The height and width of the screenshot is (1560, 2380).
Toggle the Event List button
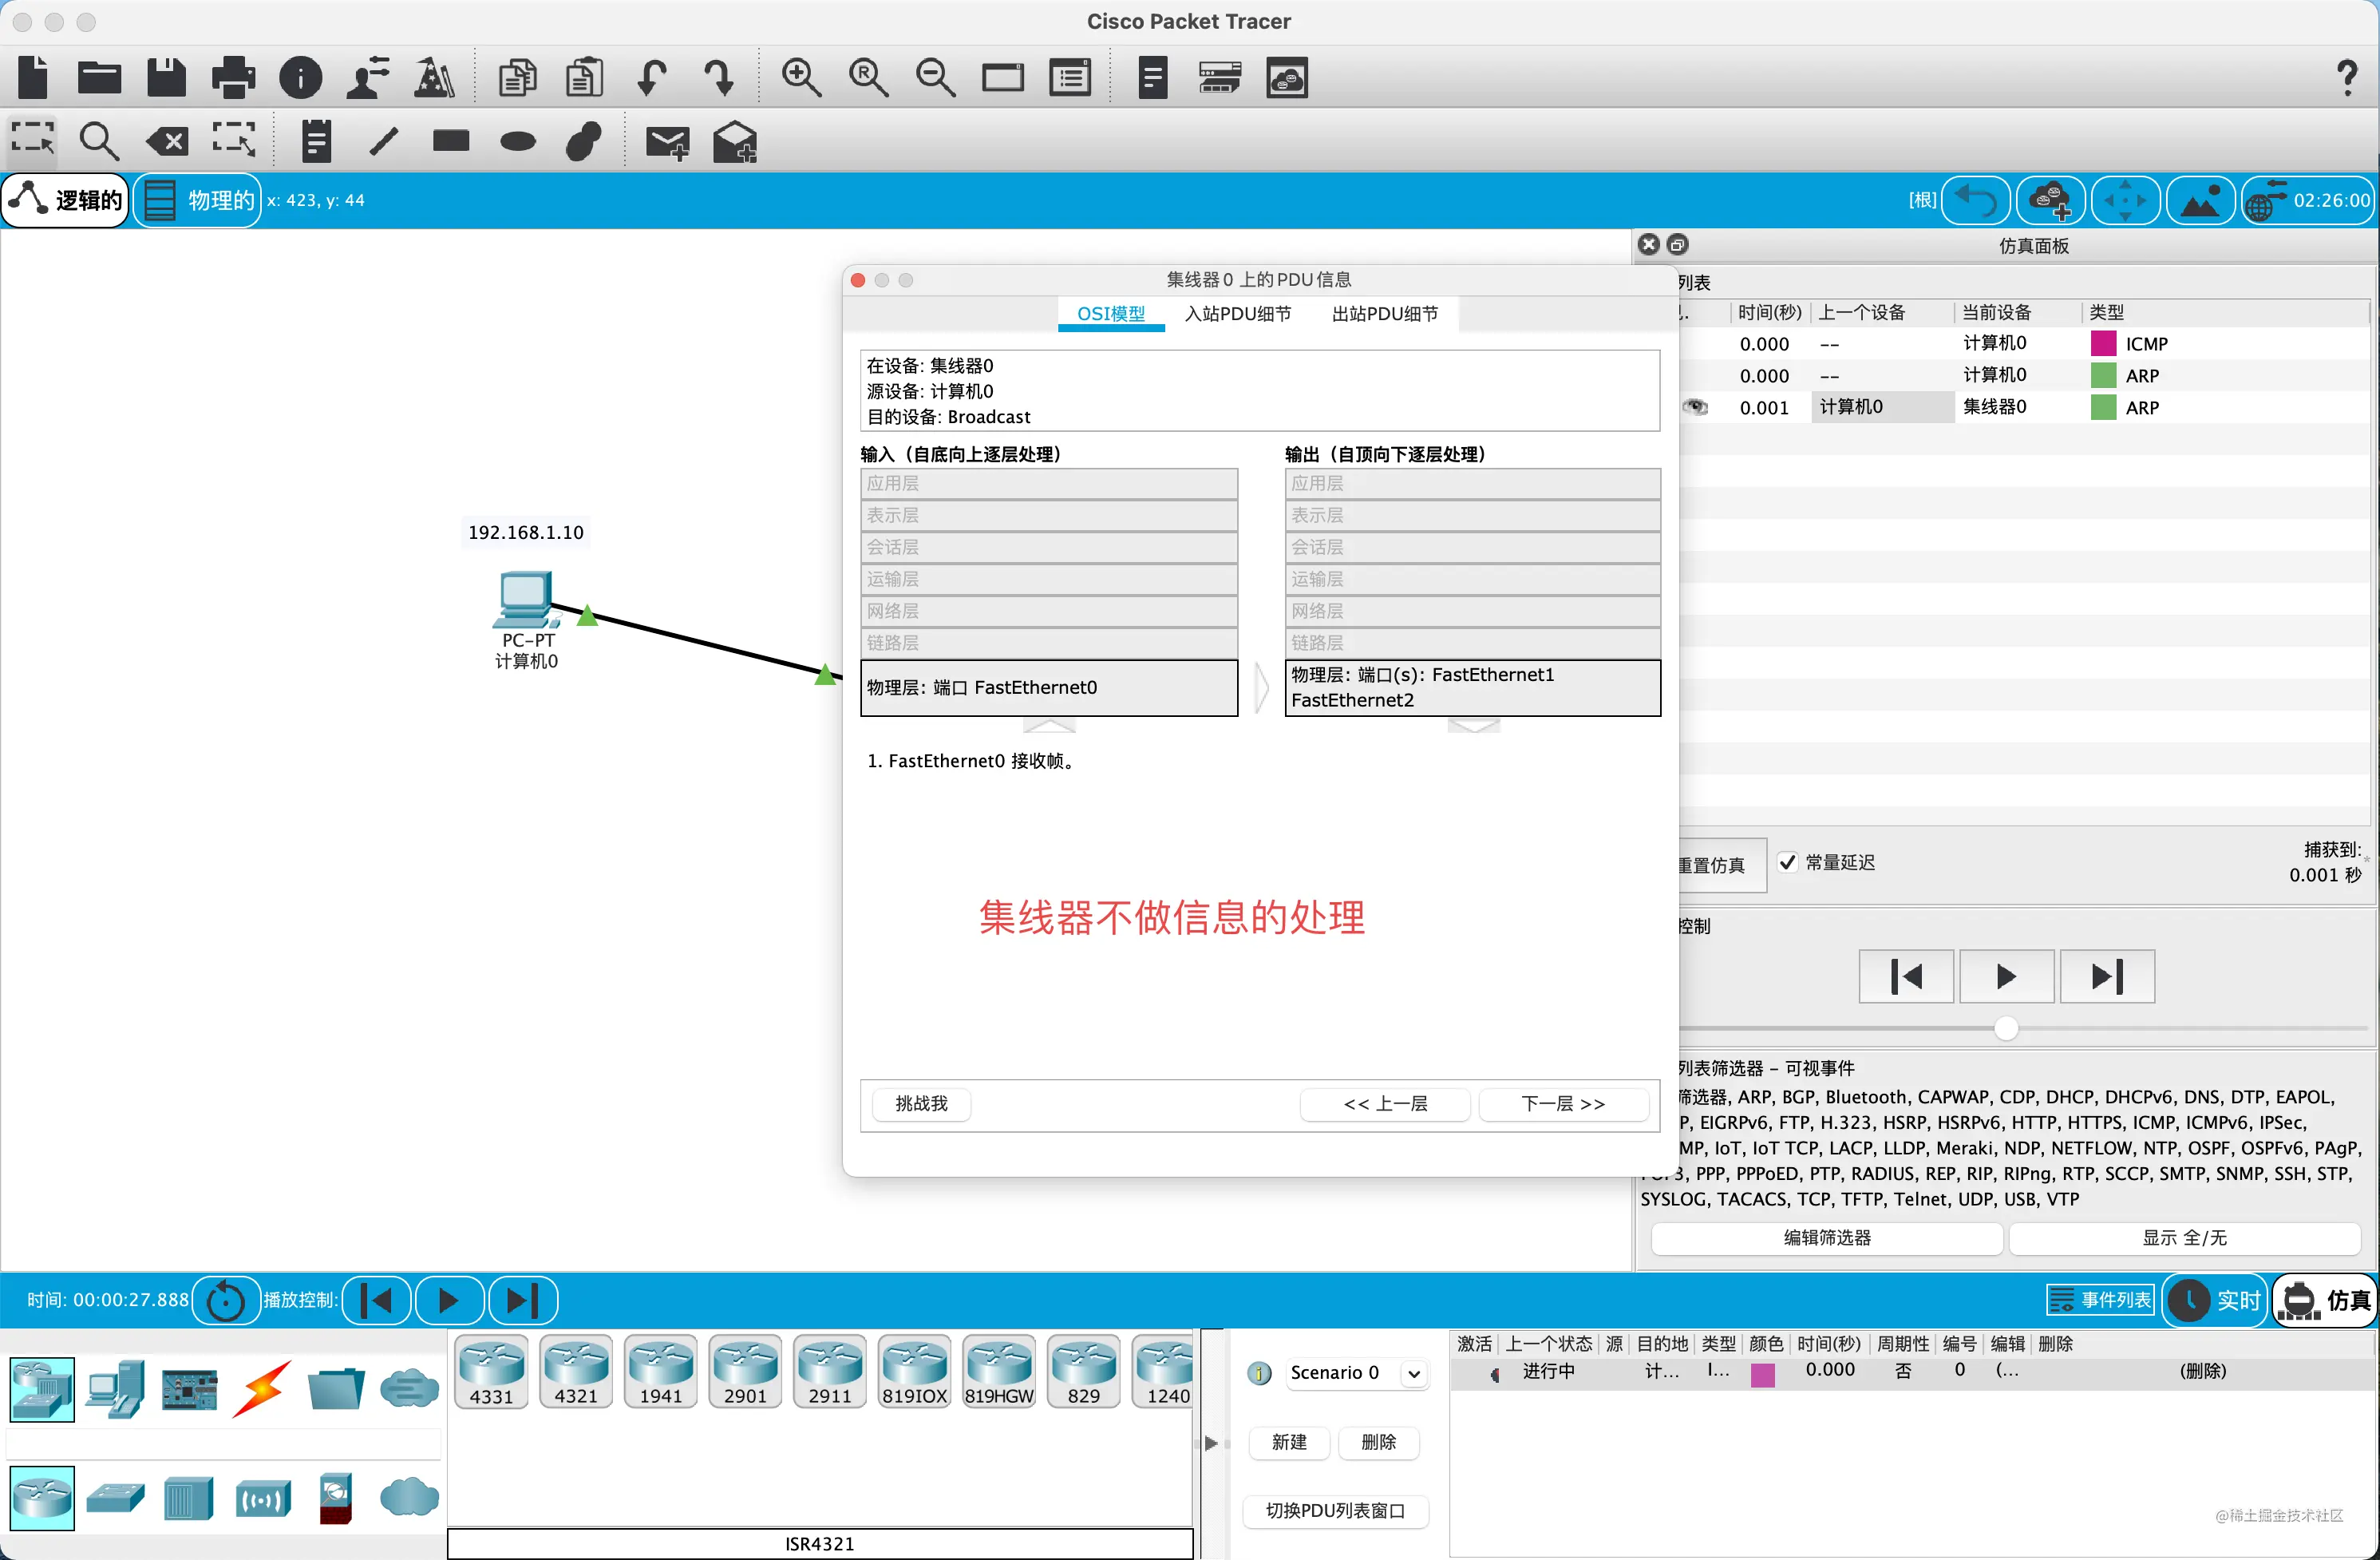click(x=2099, y=1300)
